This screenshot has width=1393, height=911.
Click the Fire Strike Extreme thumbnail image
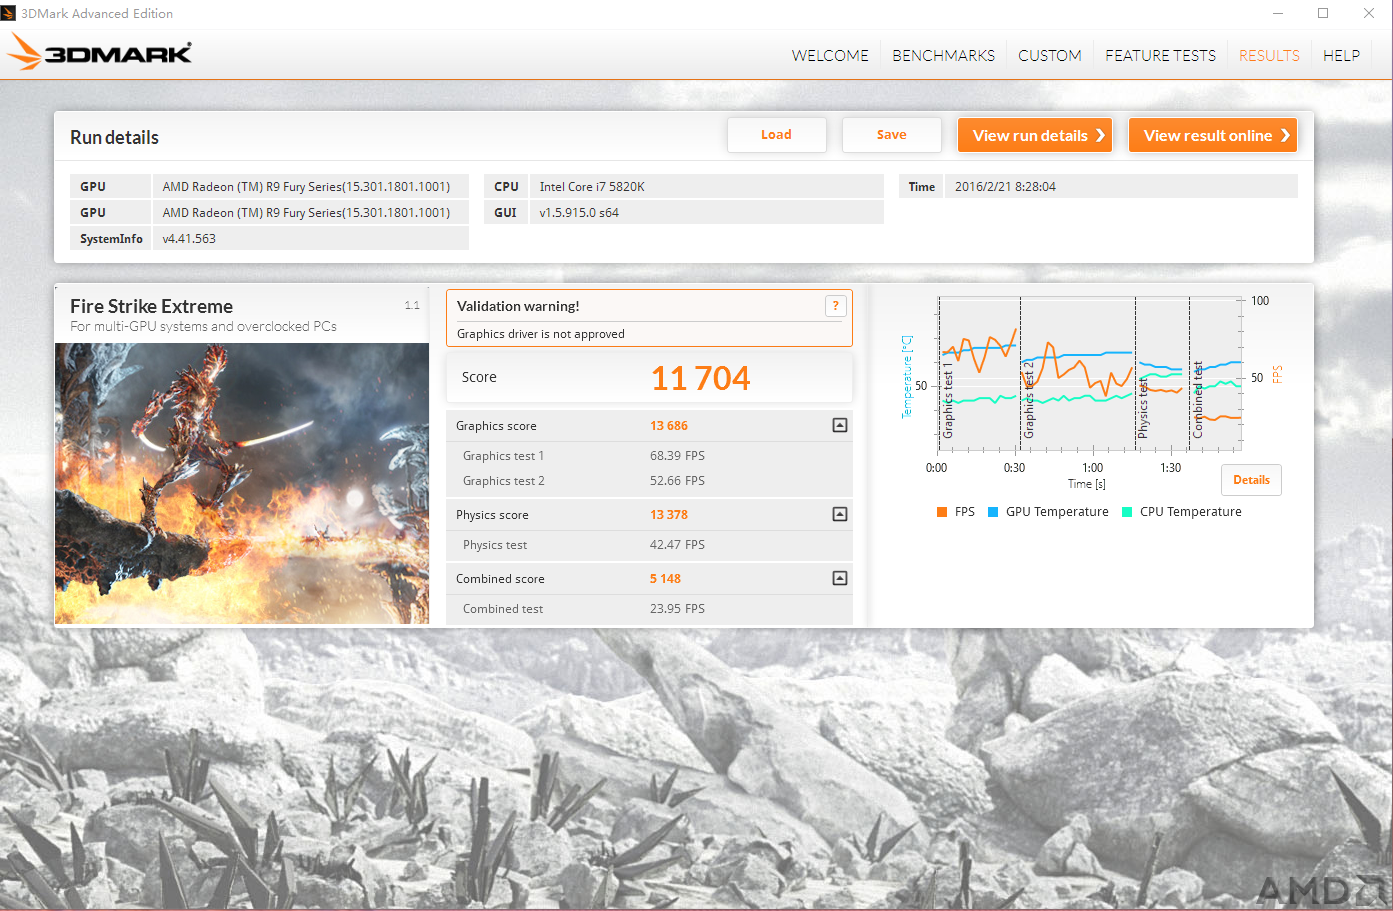point(242,484)
